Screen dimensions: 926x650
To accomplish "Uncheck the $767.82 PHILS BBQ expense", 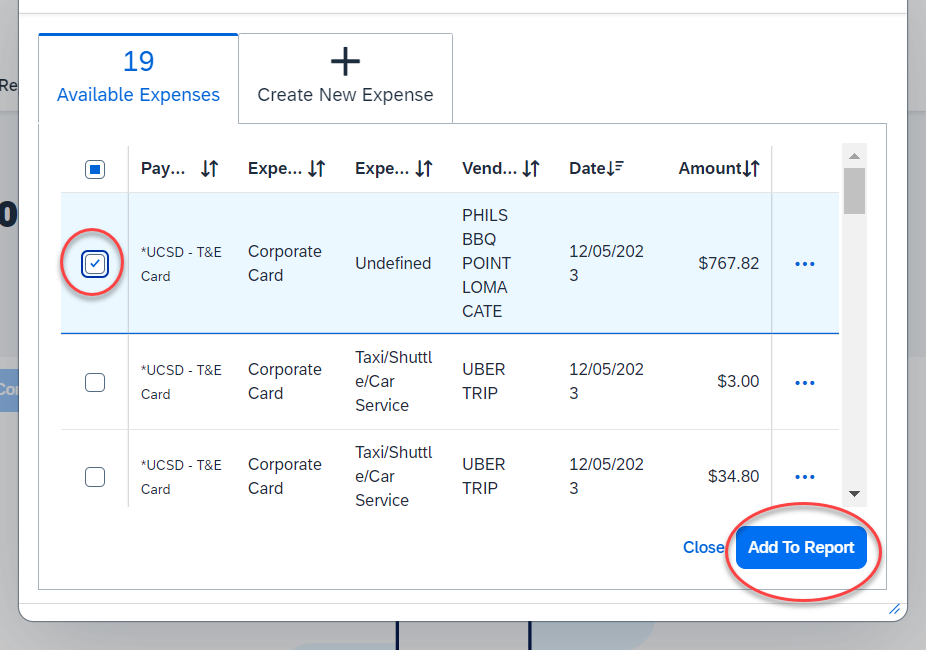I will click(94, 263).
